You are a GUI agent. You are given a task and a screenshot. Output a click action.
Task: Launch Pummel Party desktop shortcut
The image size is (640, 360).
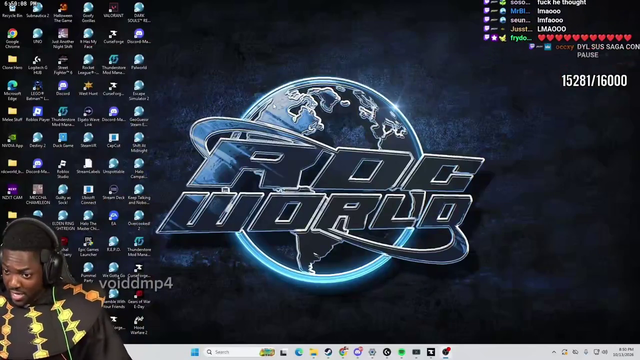(x=88, y=272)
